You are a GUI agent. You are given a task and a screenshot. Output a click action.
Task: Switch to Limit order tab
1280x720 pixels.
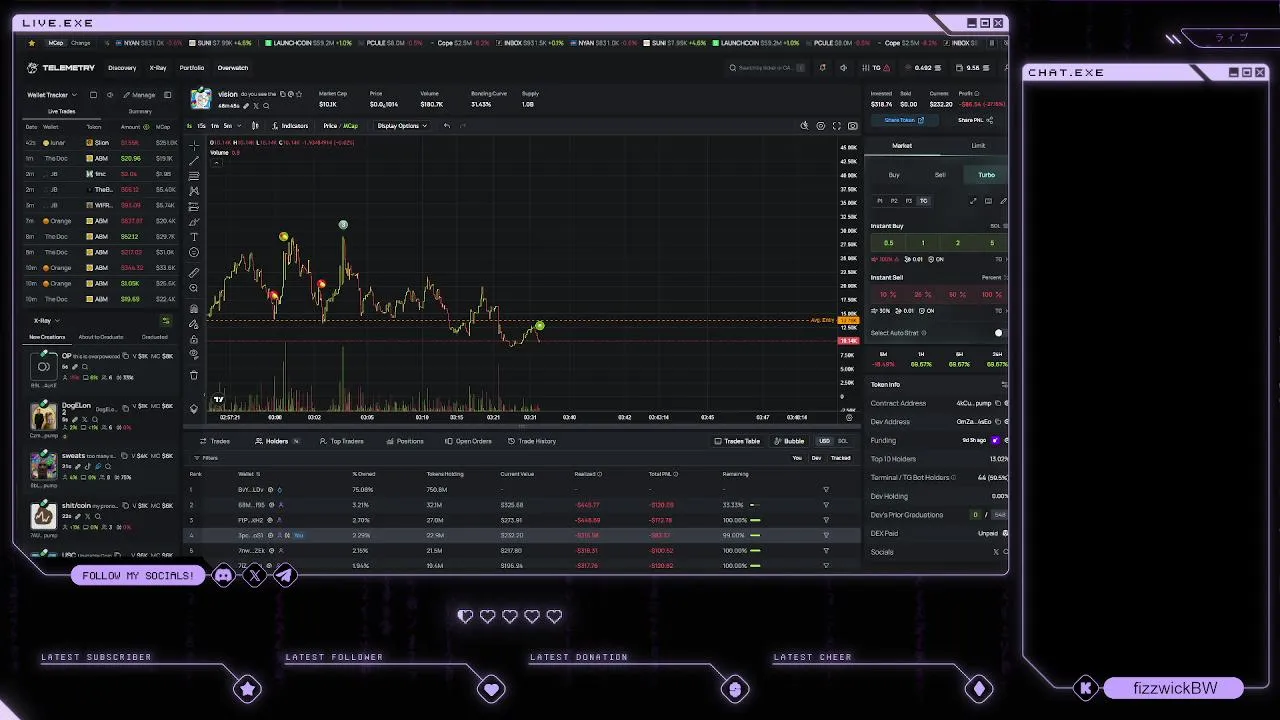[978, 146]
